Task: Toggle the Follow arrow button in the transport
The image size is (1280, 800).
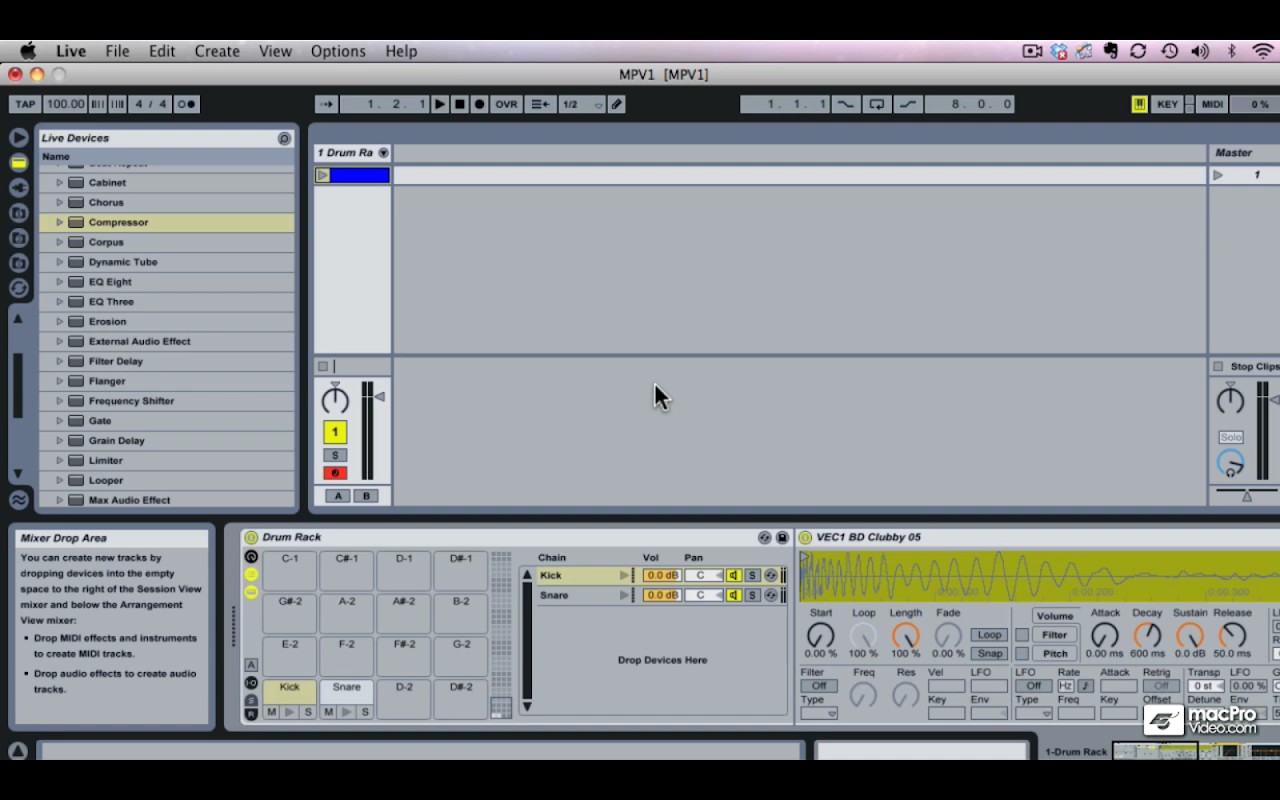Action: point(326,104)
